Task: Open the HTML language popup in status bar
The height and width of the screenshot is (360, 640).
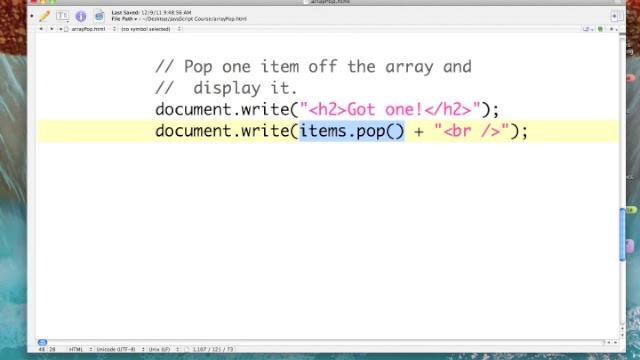Action: pos(80,349)
